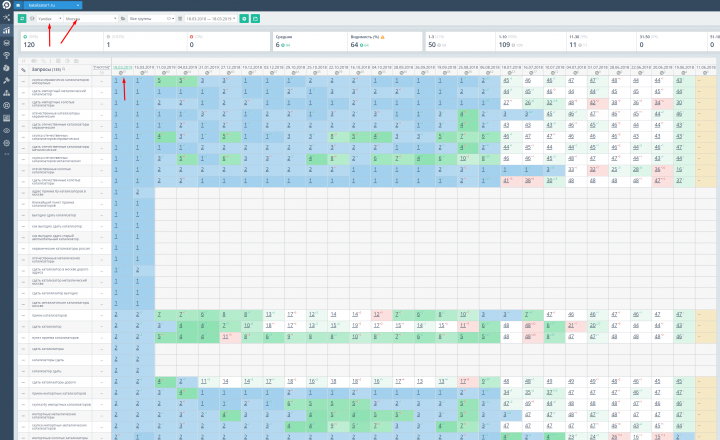Click the query row 'выгодно сдать катализатор'
Viewport: 720px width, 440px height.
tap(54, 215)
